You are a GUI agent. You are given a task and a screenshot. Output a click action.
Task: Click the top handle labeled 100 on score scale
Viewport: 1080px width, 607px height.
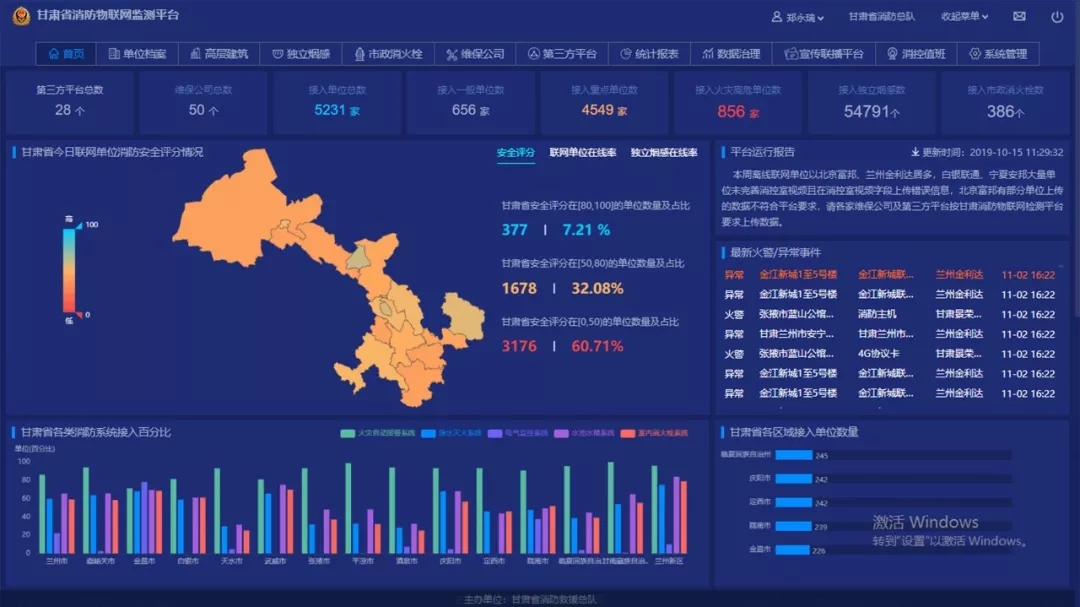pyautogui.click(x=80, y=225)
